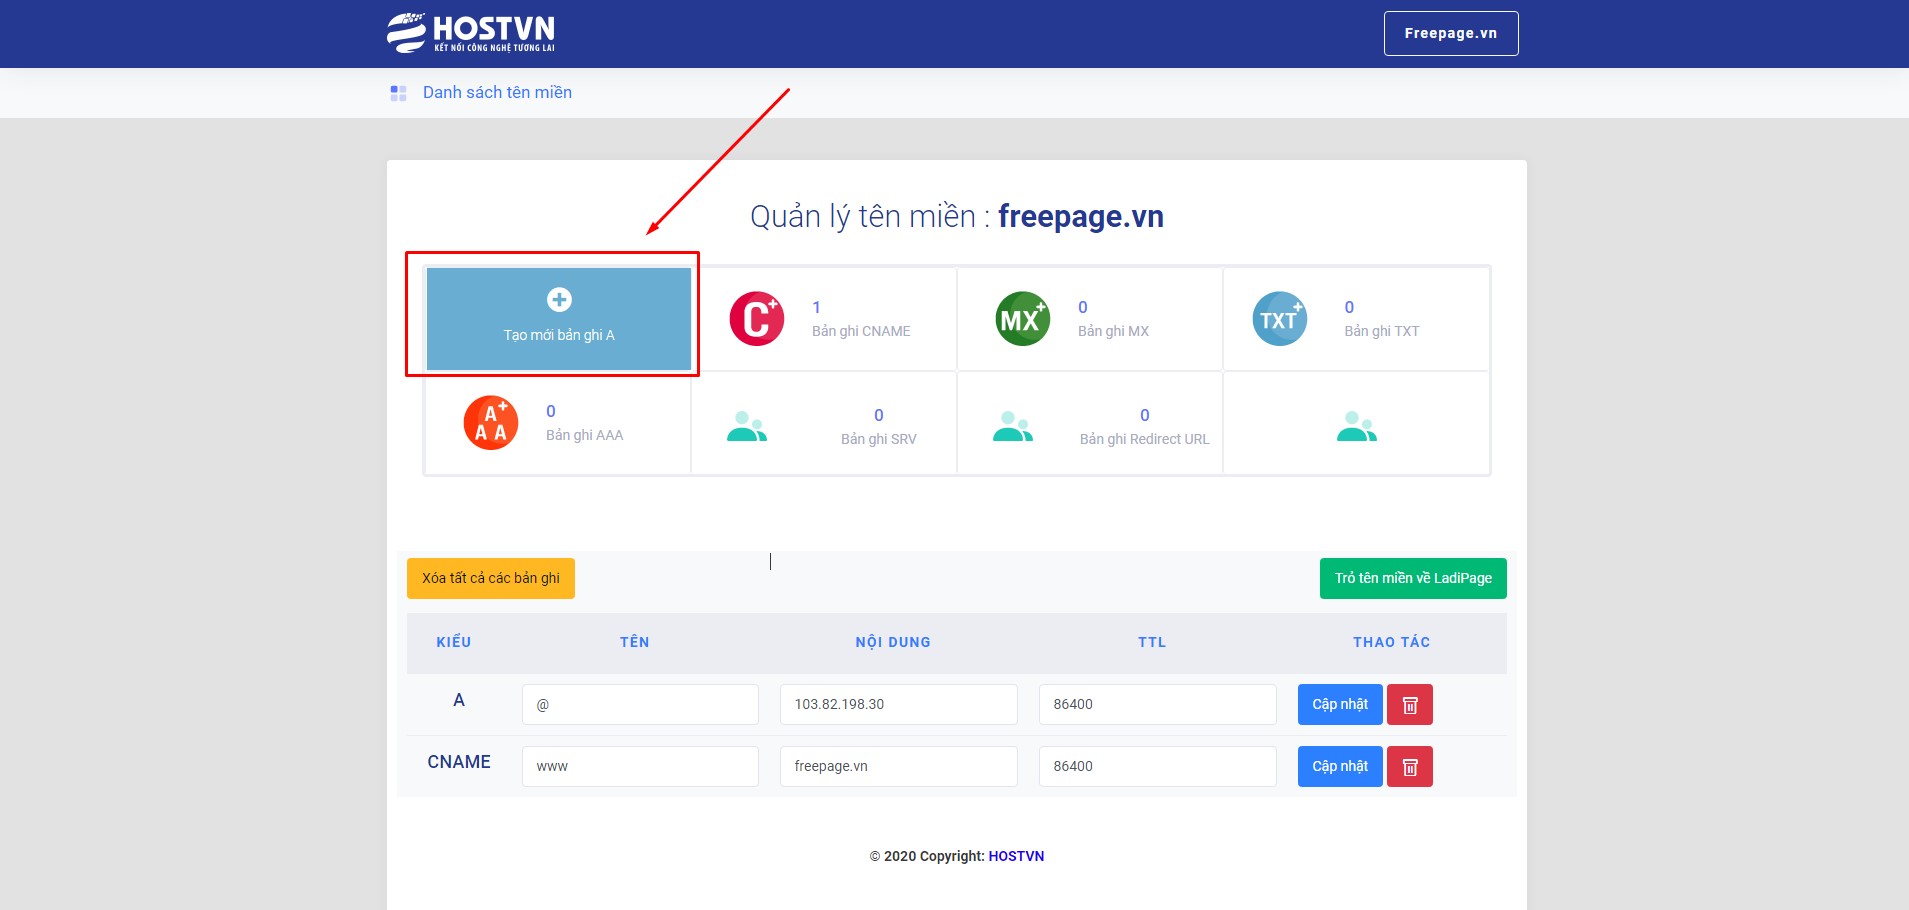Open the Bản ghi Redirect URL label
Screen dimensions: 1909x910
(1145, 439)
